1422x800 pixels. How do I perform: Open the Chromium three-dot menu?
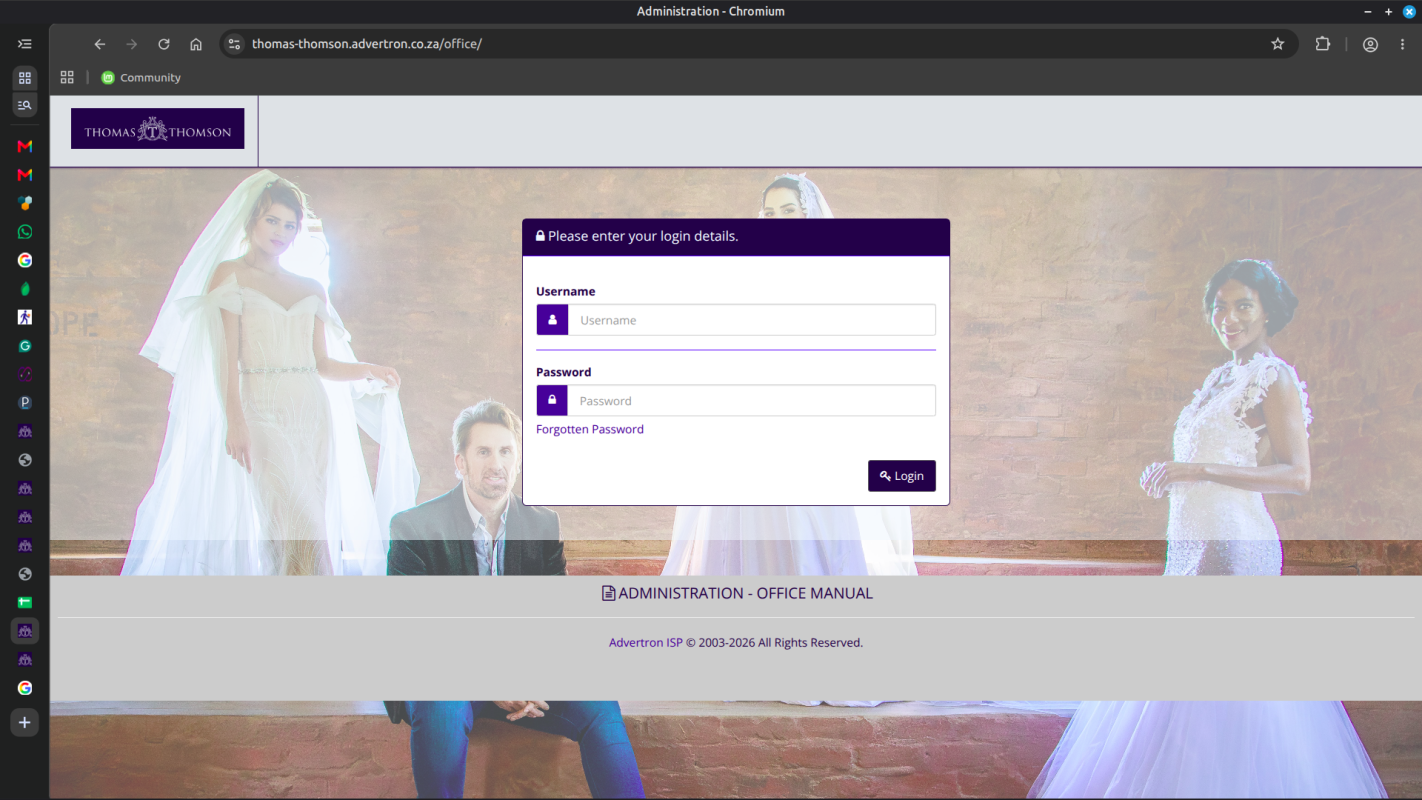(1403, 44)
